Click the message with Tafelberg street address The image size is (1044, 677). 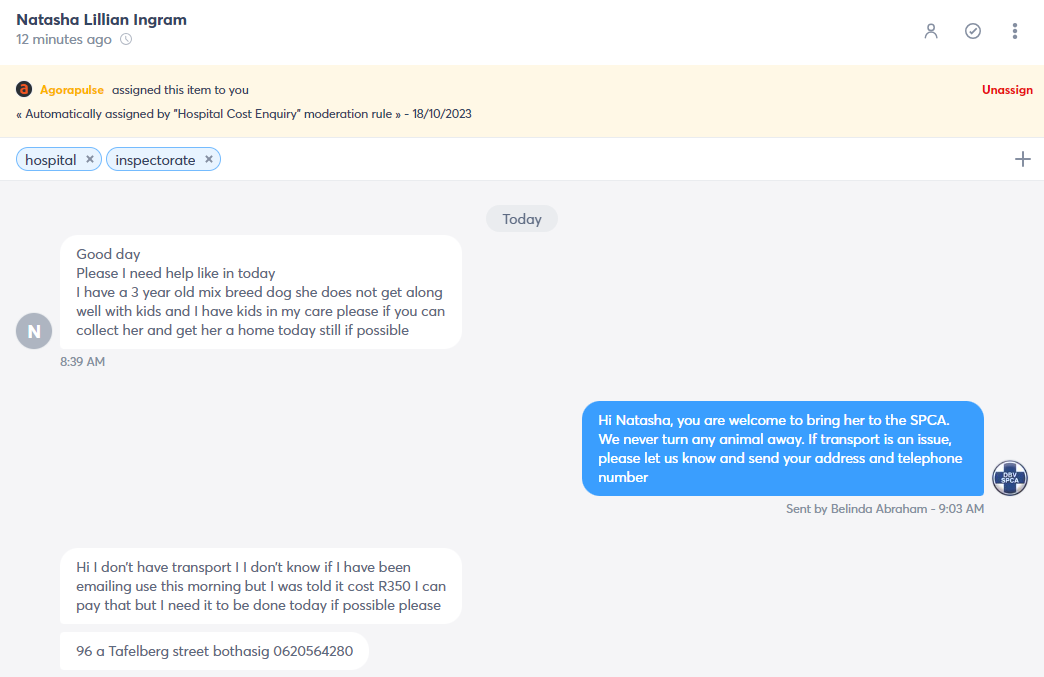click(214, 651)
